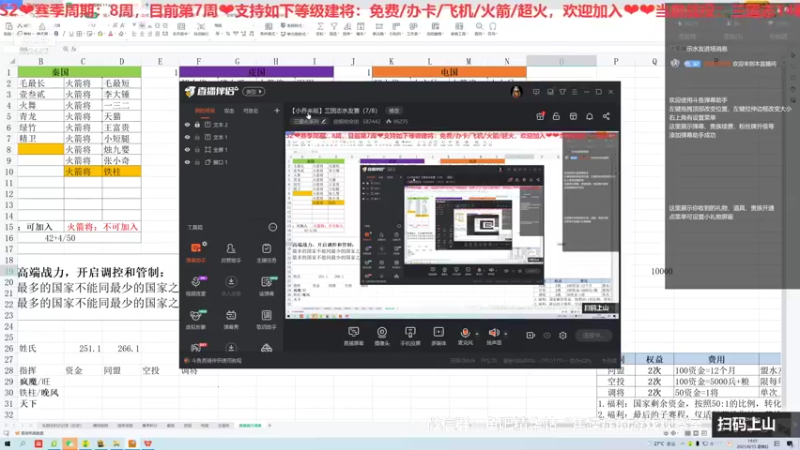Click the record video camera icon
Screen dimensions: 800x450
531,335
